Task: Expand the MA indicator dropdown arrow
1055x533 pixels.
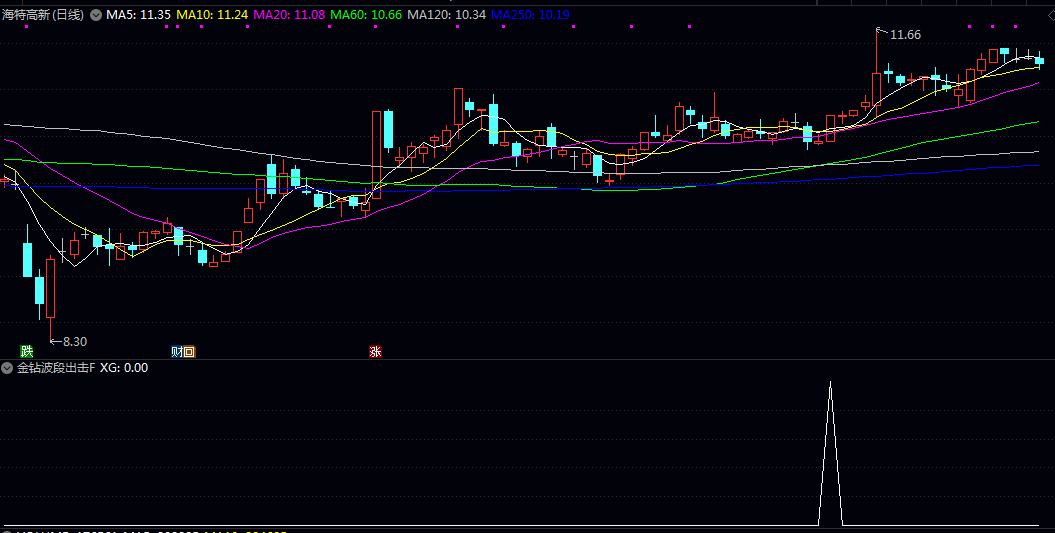Action: tap(96, 15)
